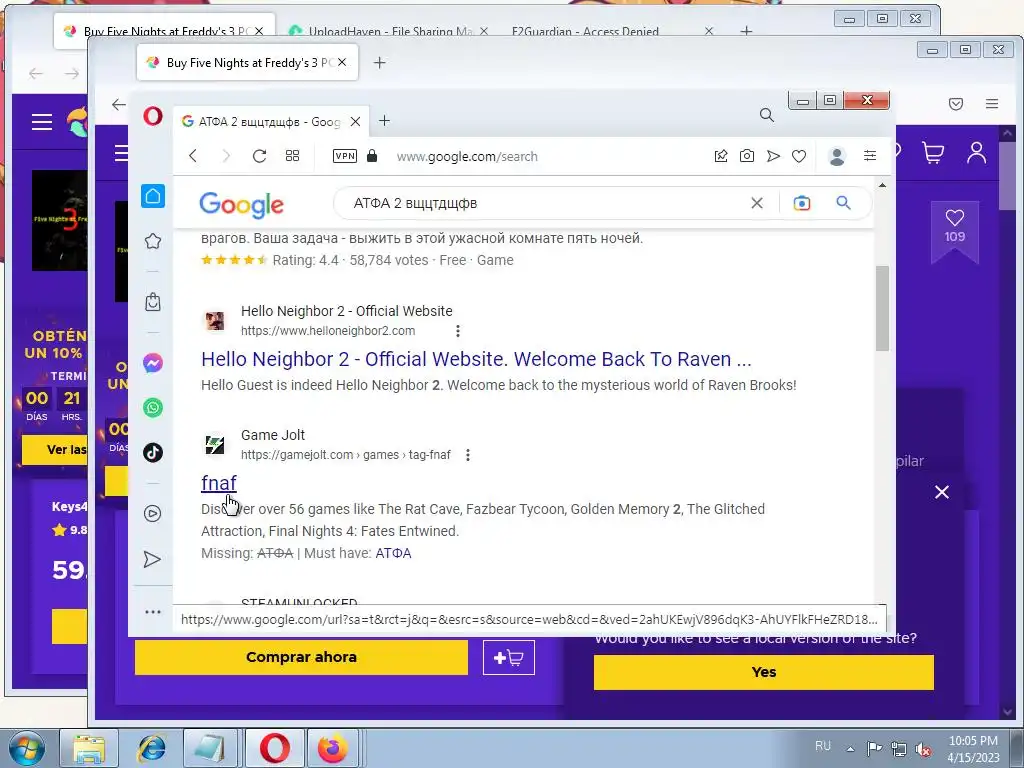The image size is (1024, 768).
Task: Click the padlock site security icon
Action: click(372, 156)
